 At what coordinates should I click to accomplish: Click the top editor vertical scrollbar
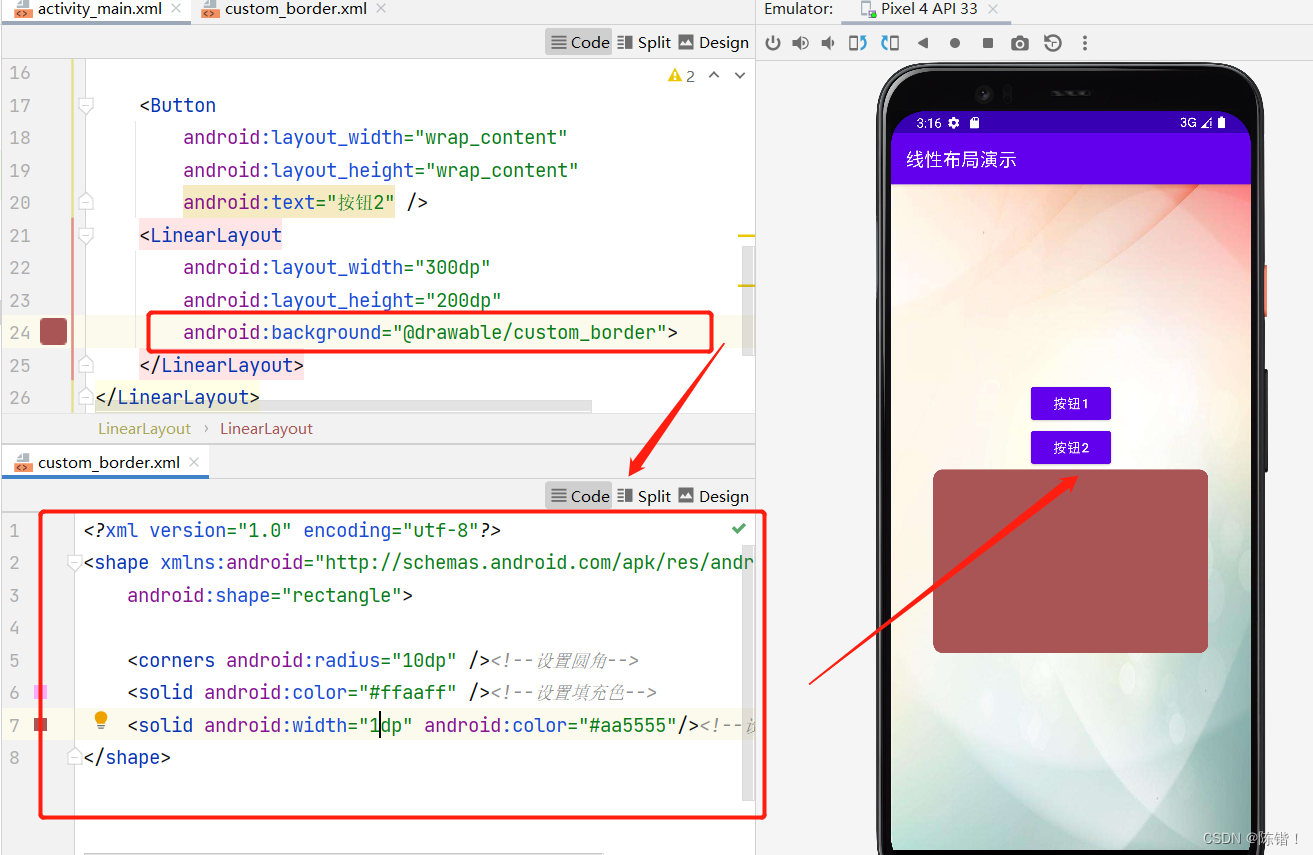pyautogui.click(x=748, y=300)
